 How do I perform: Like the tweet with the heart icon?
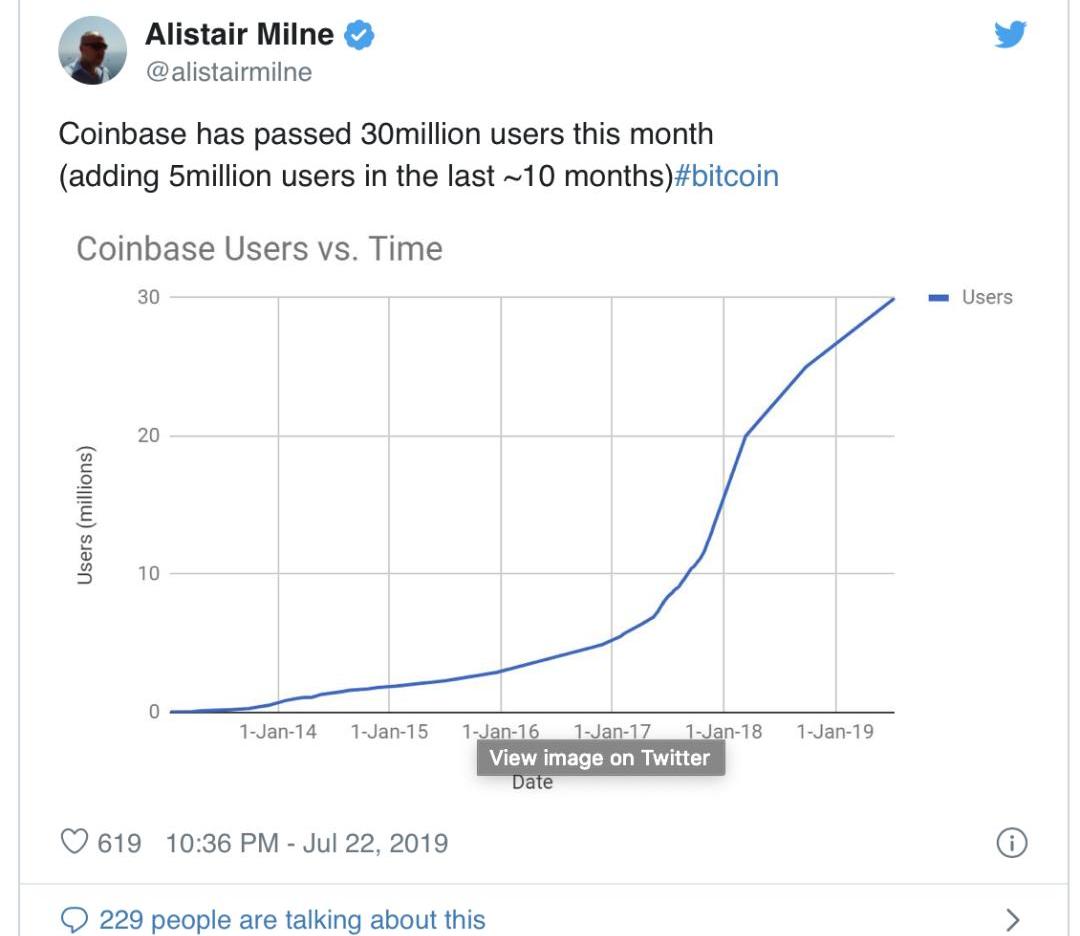click(x=75, y=842)
